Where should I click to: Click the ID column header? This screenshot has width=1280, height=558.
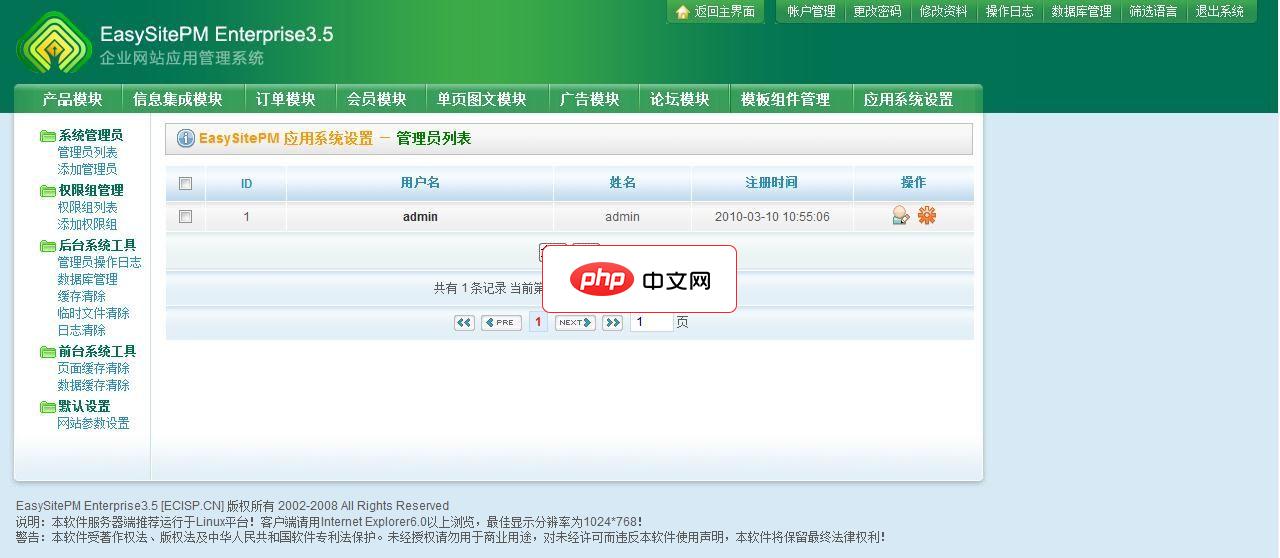[x=246, y=183]
